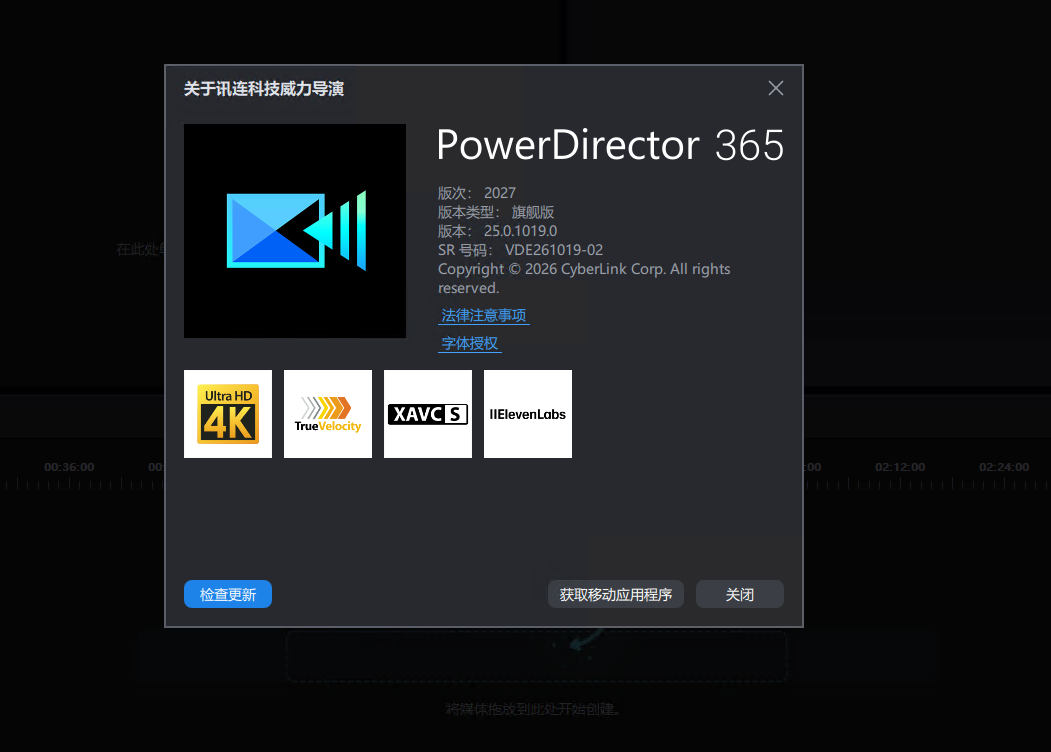Screen dimensions: 1051x752
Task: Close the About dialog with X
Action: (x=776, y=88)
